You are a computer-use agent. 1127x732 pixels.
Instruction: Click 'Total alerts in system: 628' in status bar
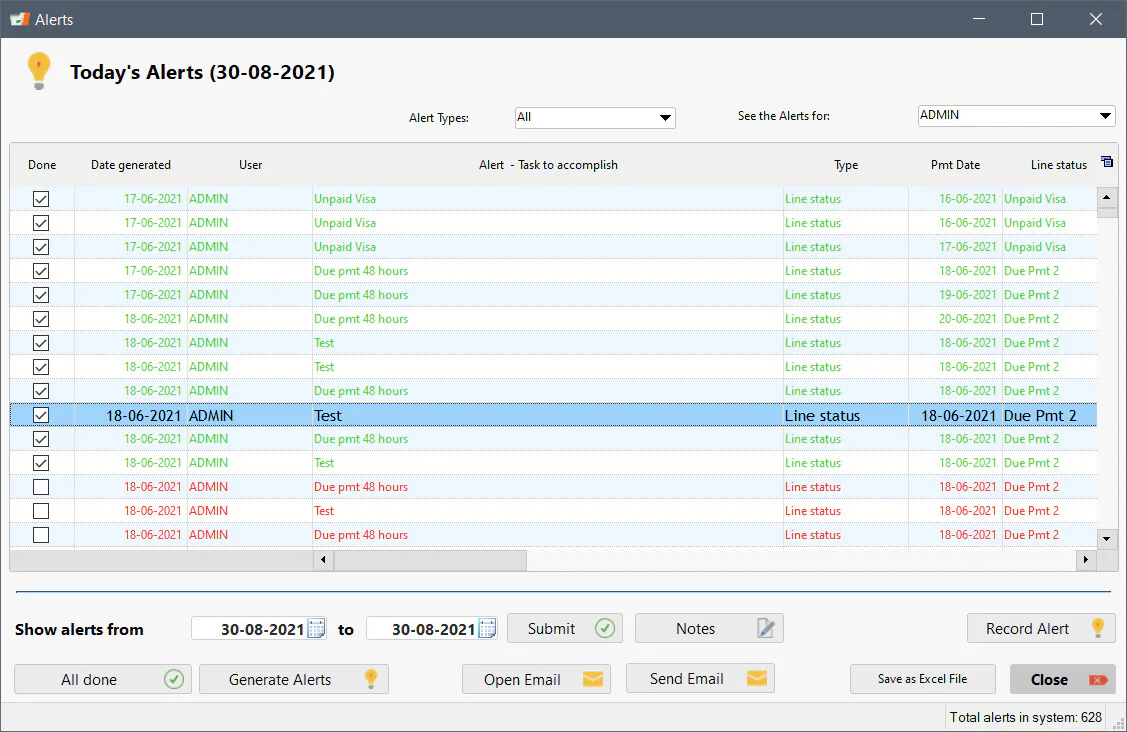[x=1026, y=717]
